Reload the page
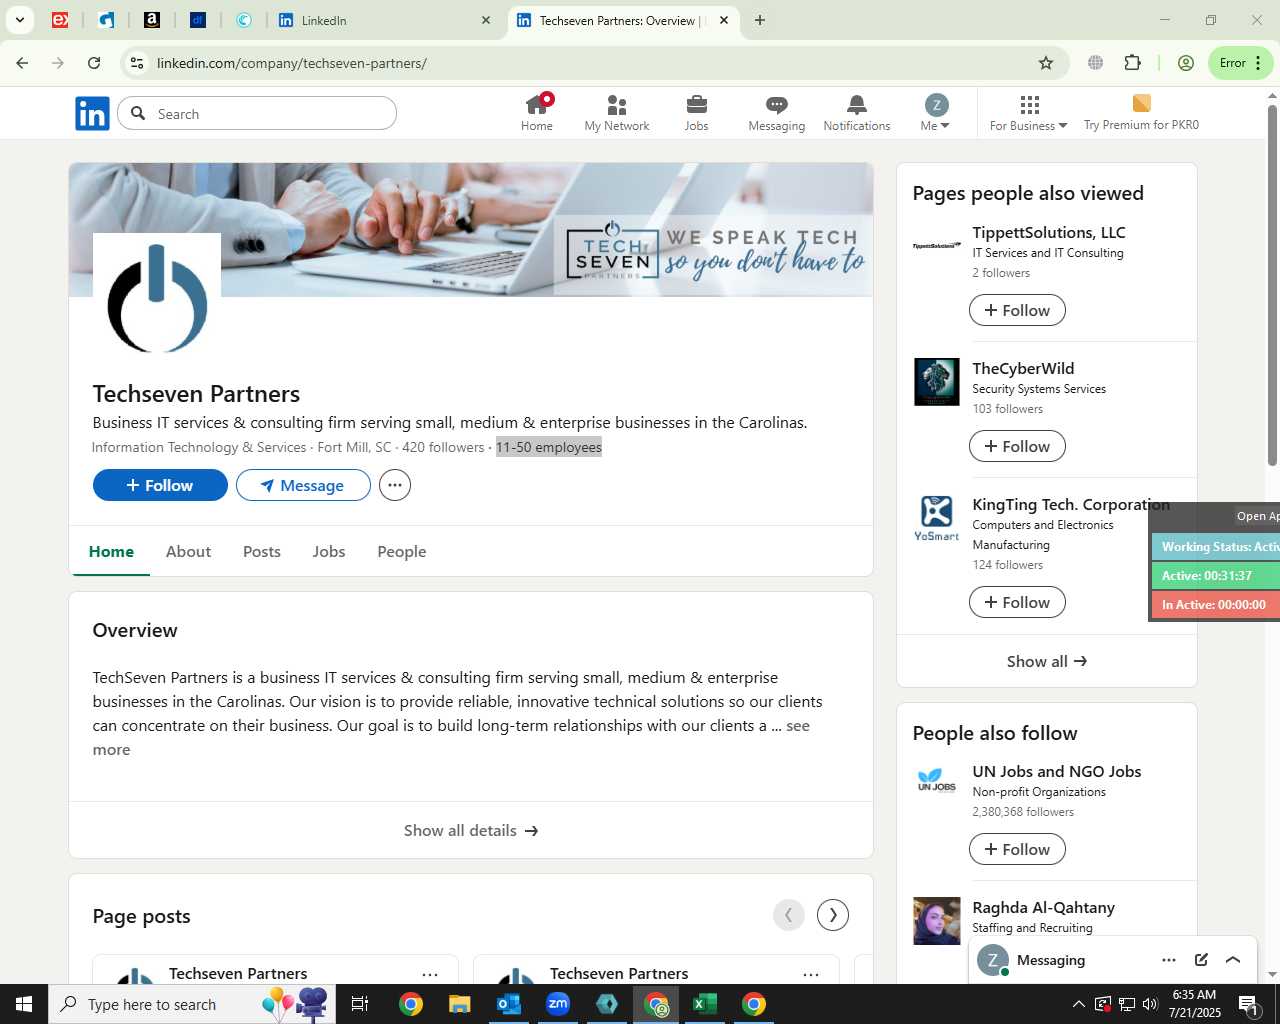 click(94, 63)
